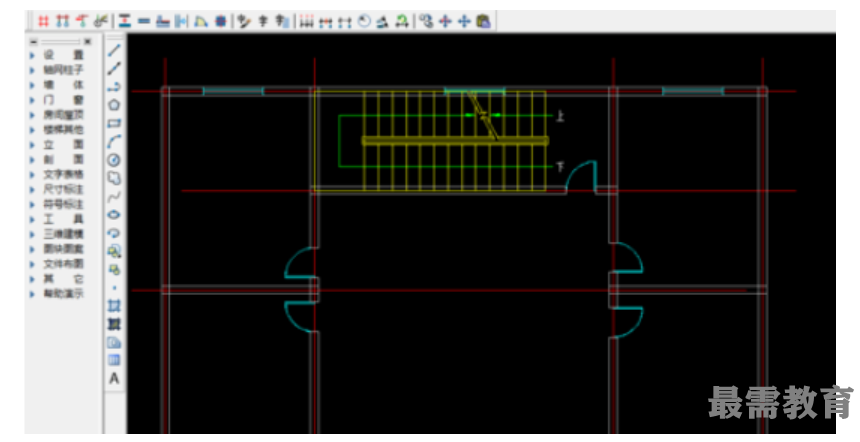
Task: Open the 帮助演示 menu entry
Action: 64,293
